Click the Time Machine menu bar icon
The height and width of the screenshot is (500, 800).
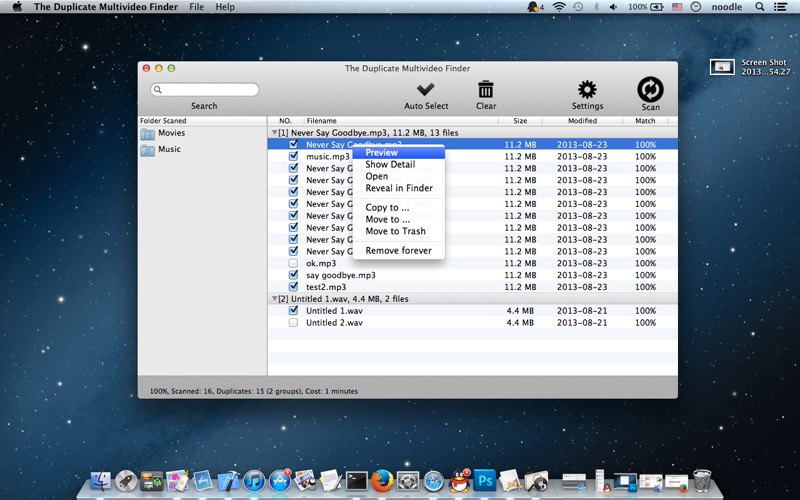click(x=578, y=7)
